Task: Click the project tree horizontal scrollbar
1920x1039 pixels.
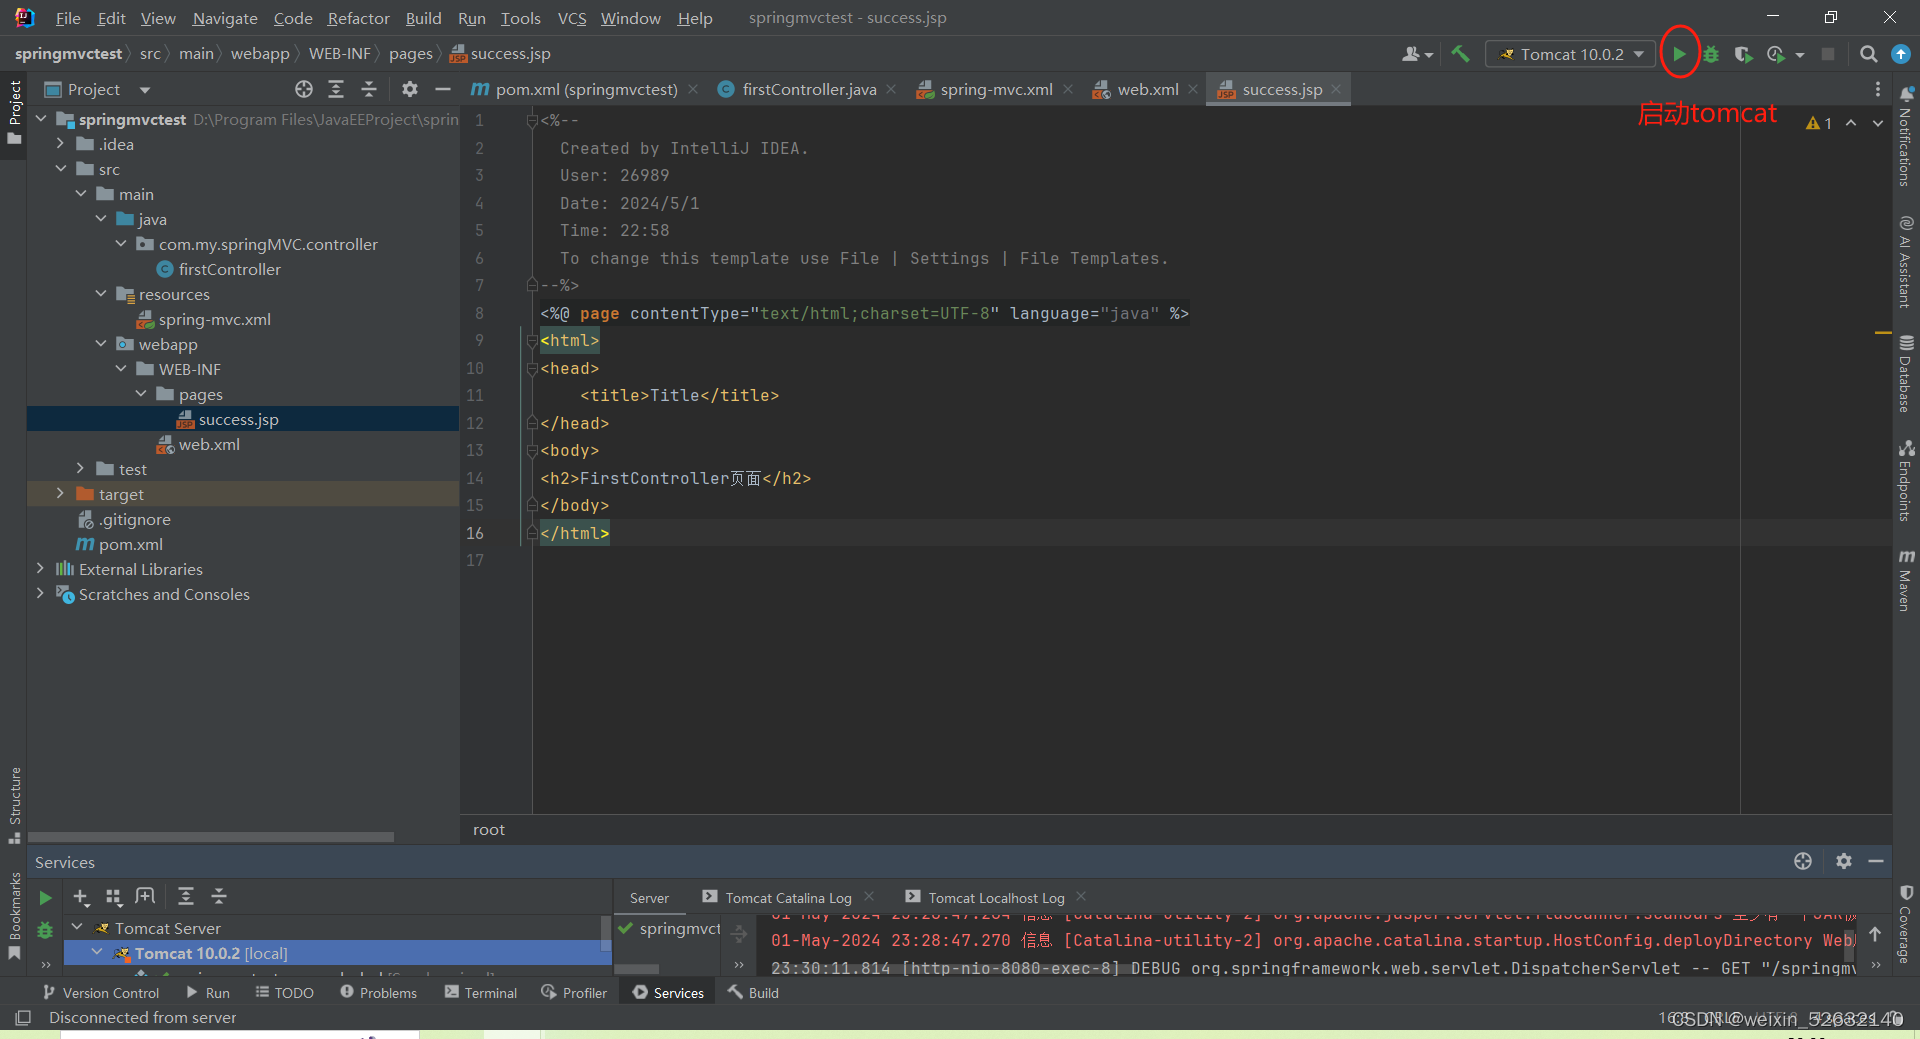Action: [x=211, y=837]
